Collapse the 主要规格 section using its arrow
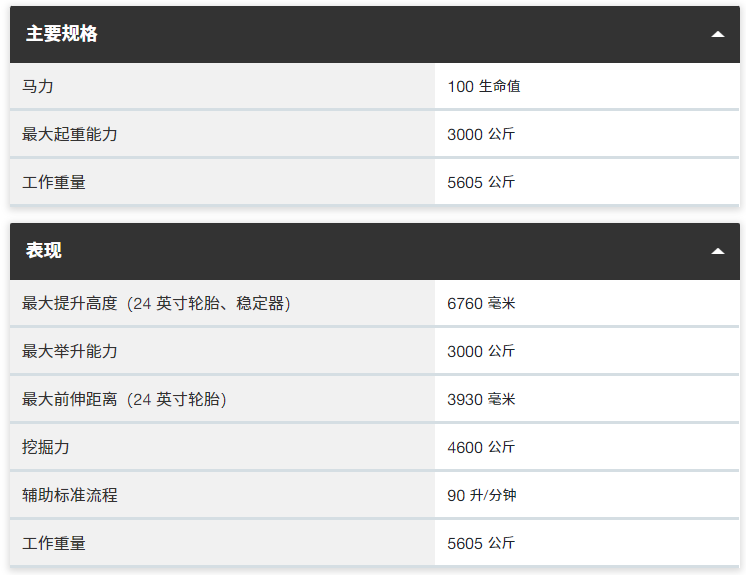 (717, 34)
